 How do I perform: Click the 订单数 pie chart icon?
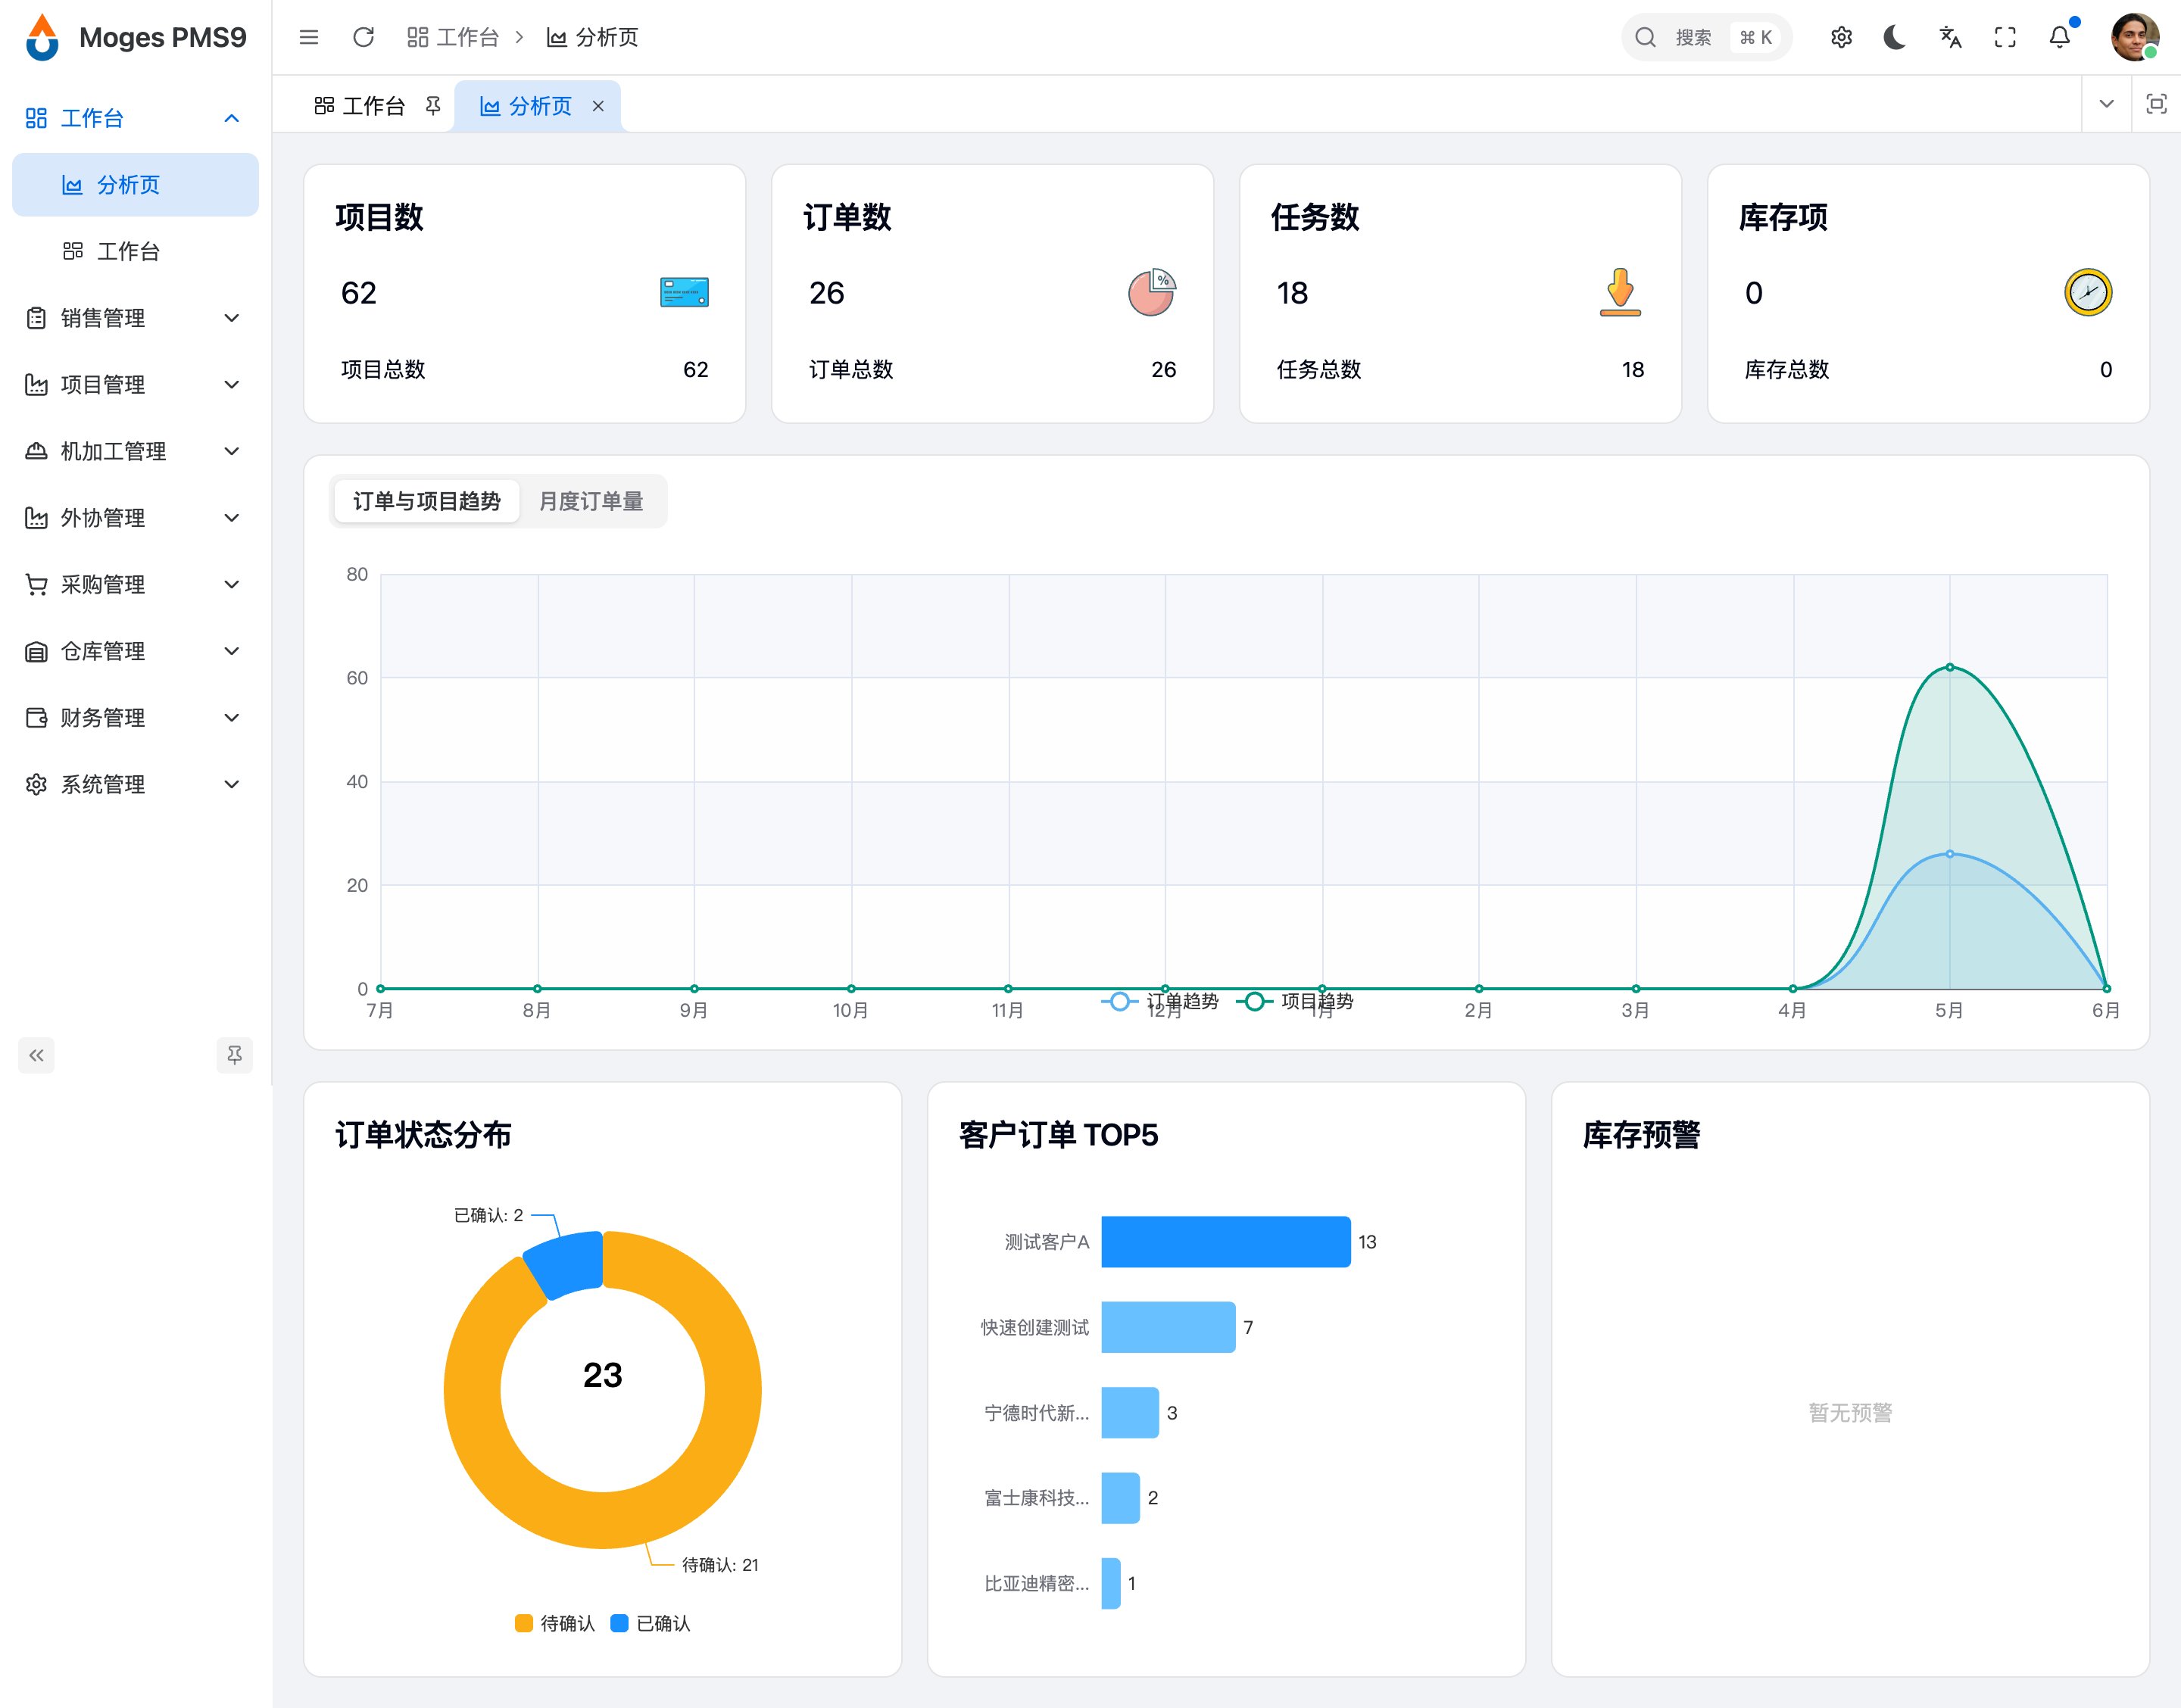(x=1152, y=292)
